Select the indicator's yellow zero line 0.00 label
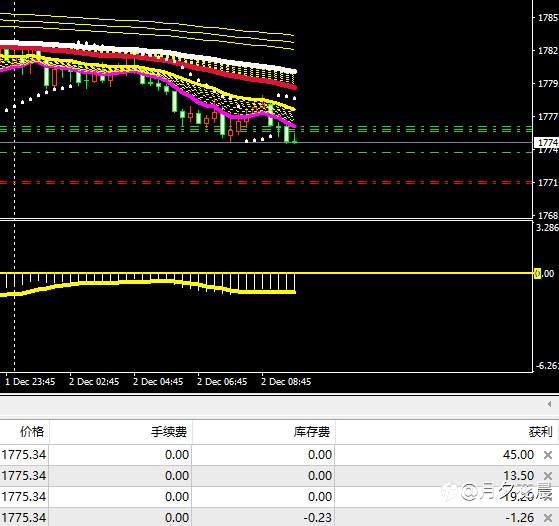Image resolution: width=559 pixels, height=526 pixels. tap(544, 274)
